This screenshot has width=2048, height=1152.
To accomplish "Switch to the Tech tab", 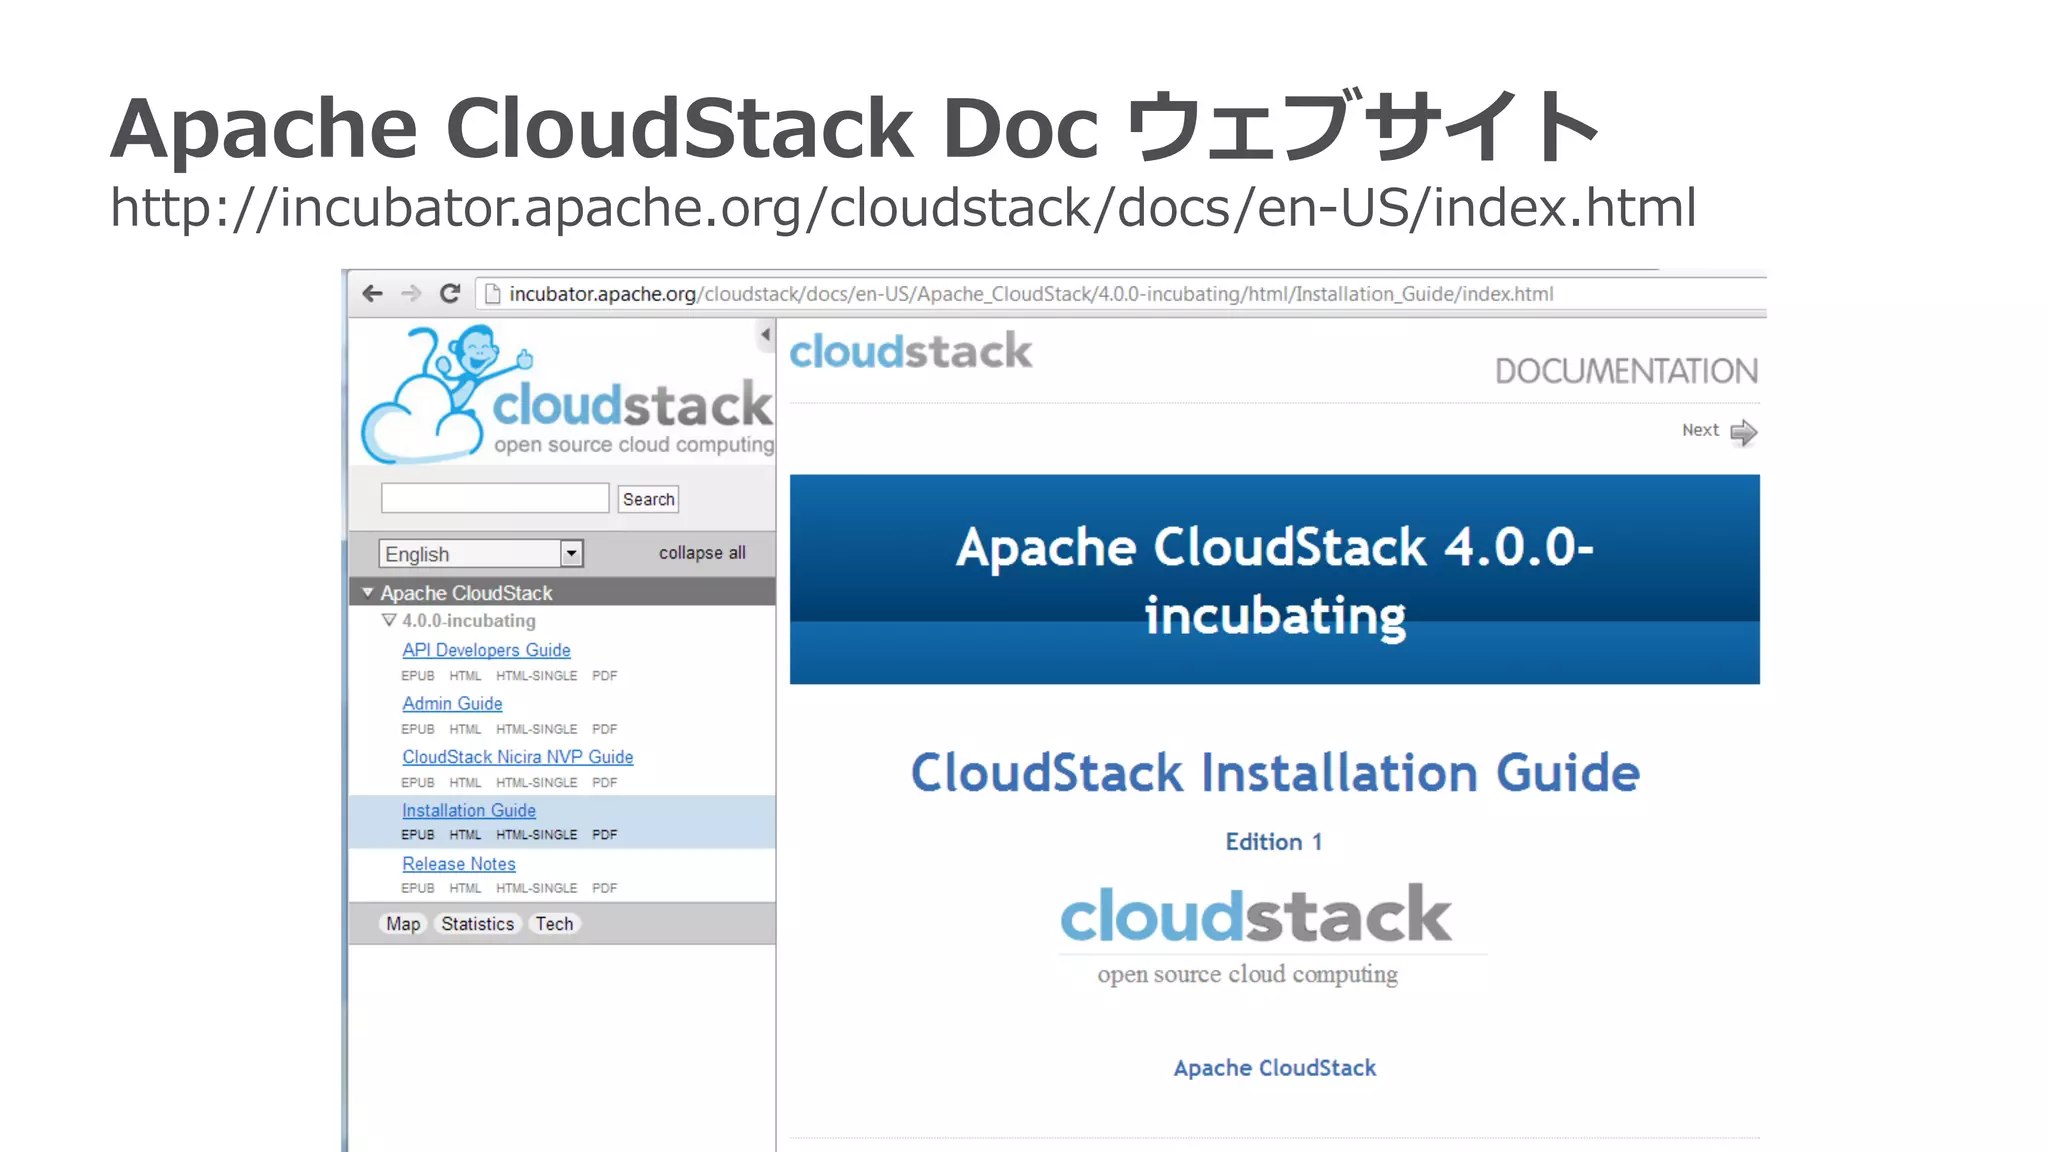I will (554, 924).
